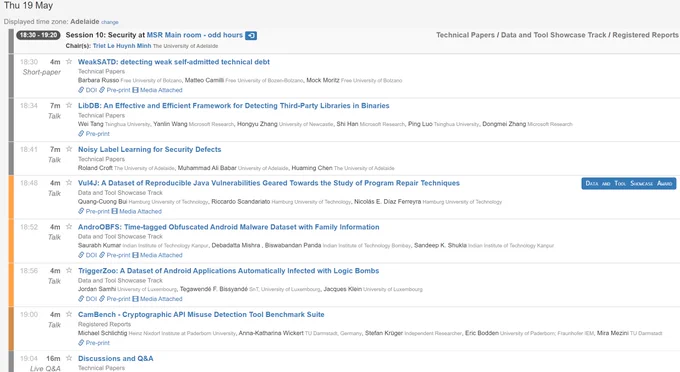
Task: Click author Saurabh Kumar
Action: point(99,246)
